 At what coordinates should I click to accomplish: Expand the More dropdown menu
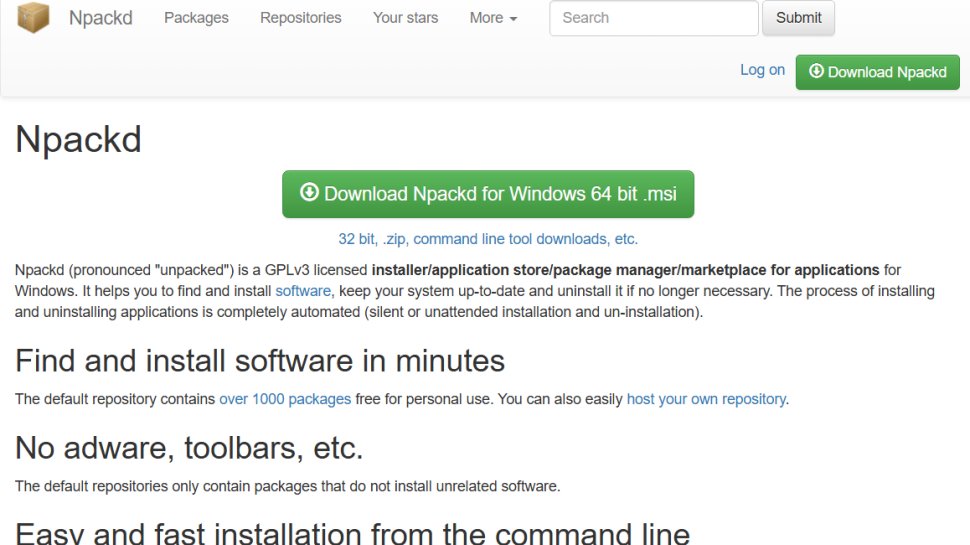(493, 18)
